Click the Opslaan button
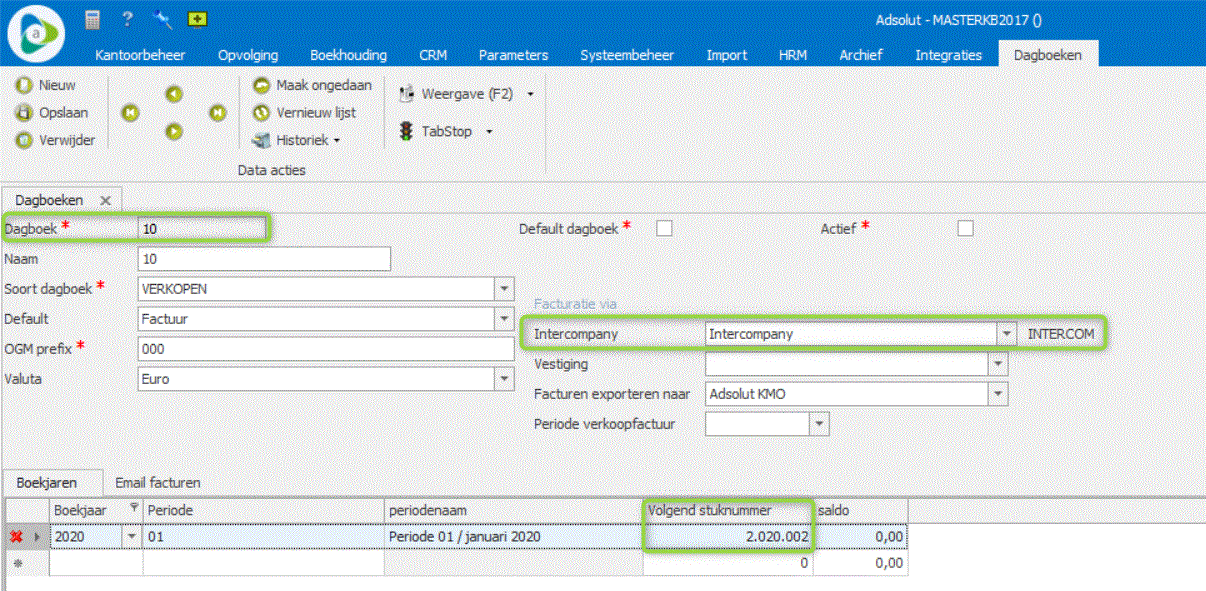Screen dimensions: 1206x591 (58, 113)
